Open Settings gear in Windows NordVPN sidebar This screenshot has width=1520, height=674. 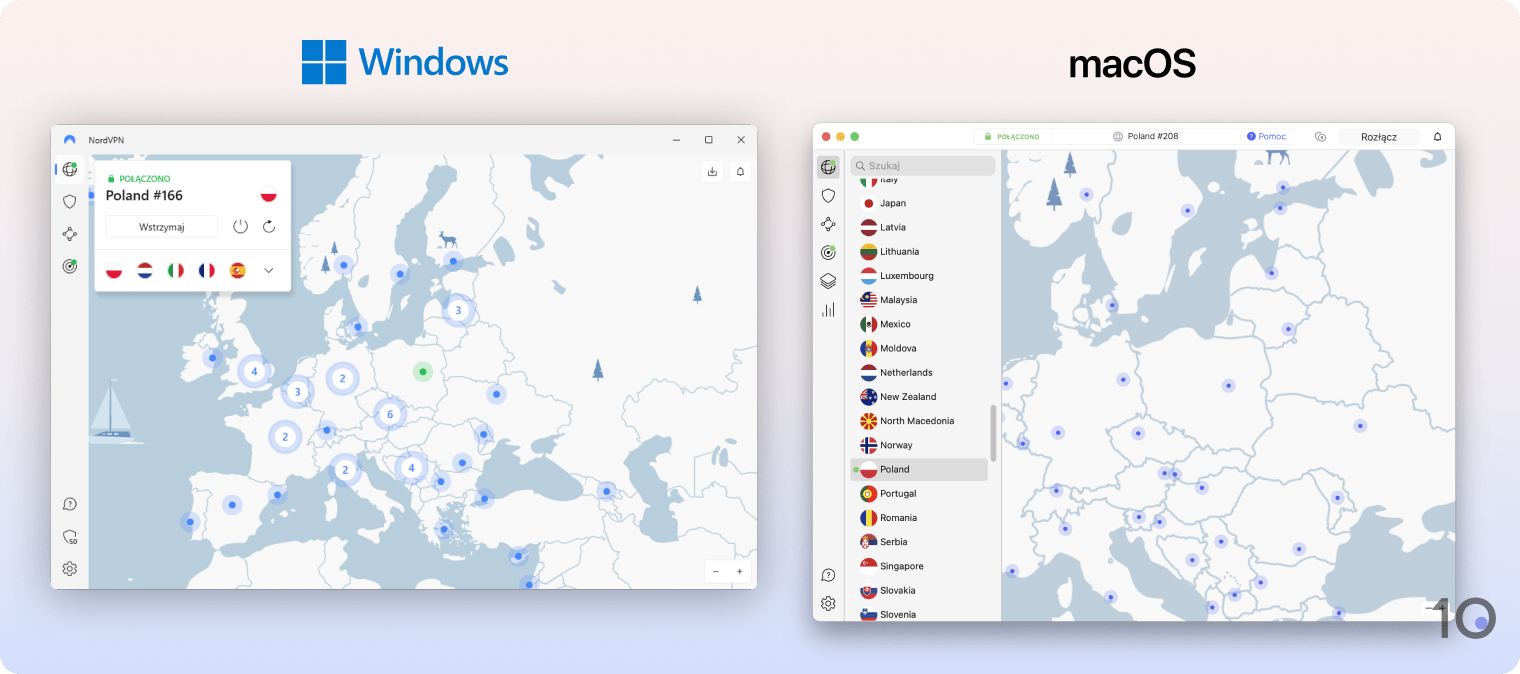69,569
